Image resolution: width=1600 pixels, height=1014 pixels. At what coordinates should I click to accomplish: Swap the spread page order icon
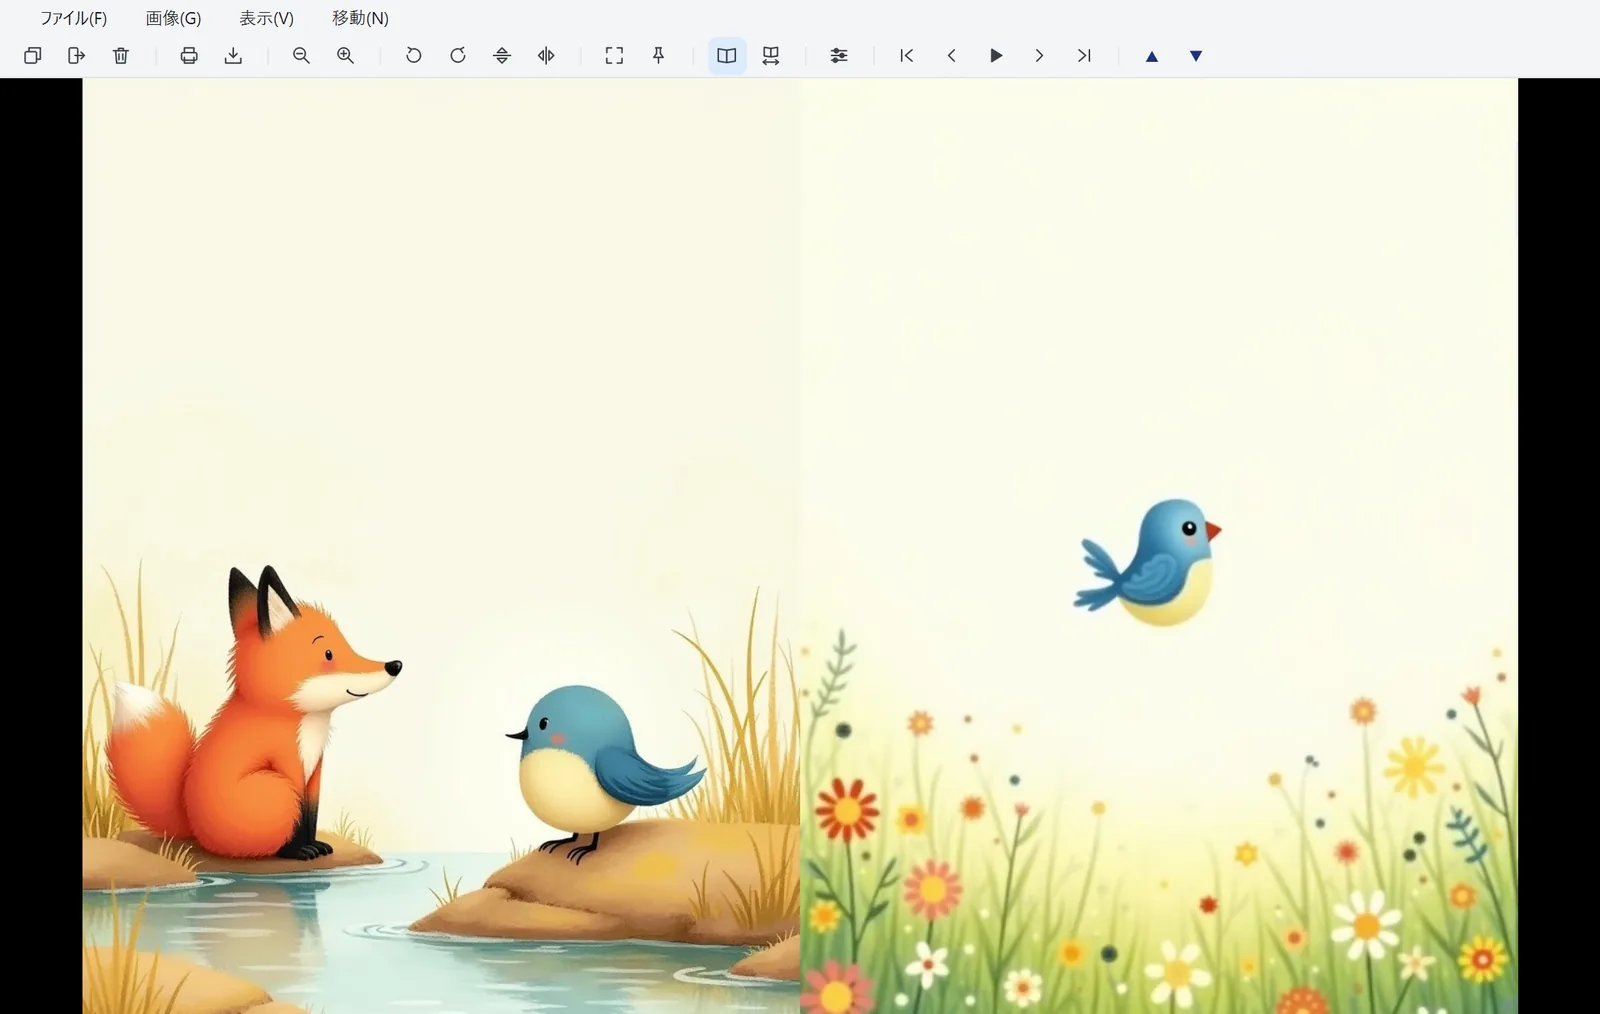(771, 56)
